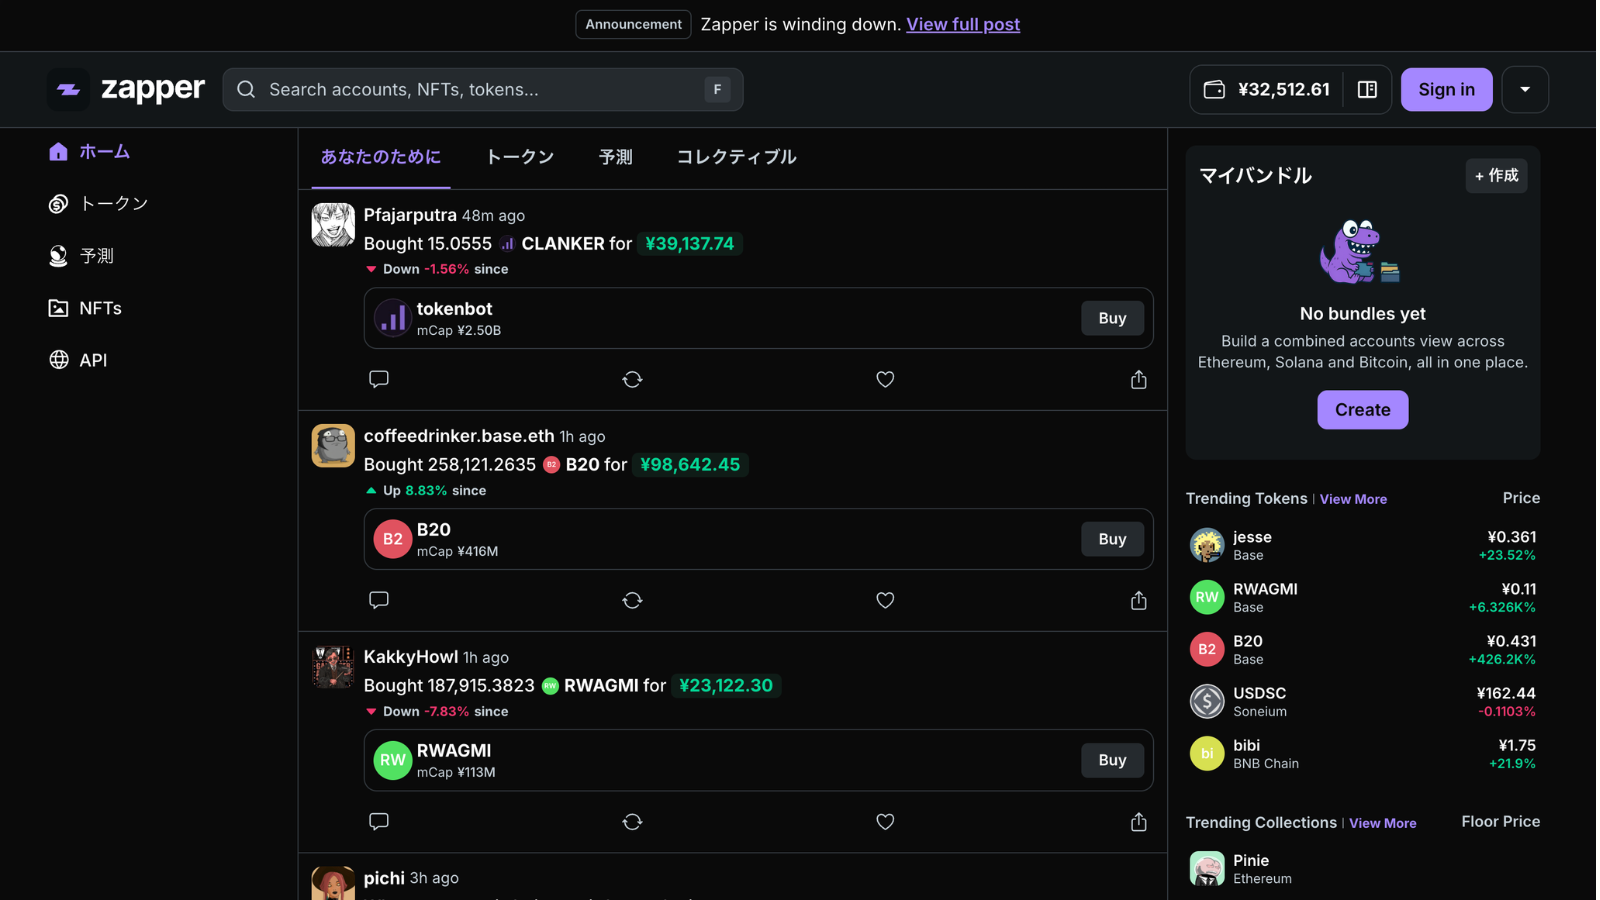Open View full post announcement link
The width and height of the screenshot is (1600, 900).
click(963, 24)
